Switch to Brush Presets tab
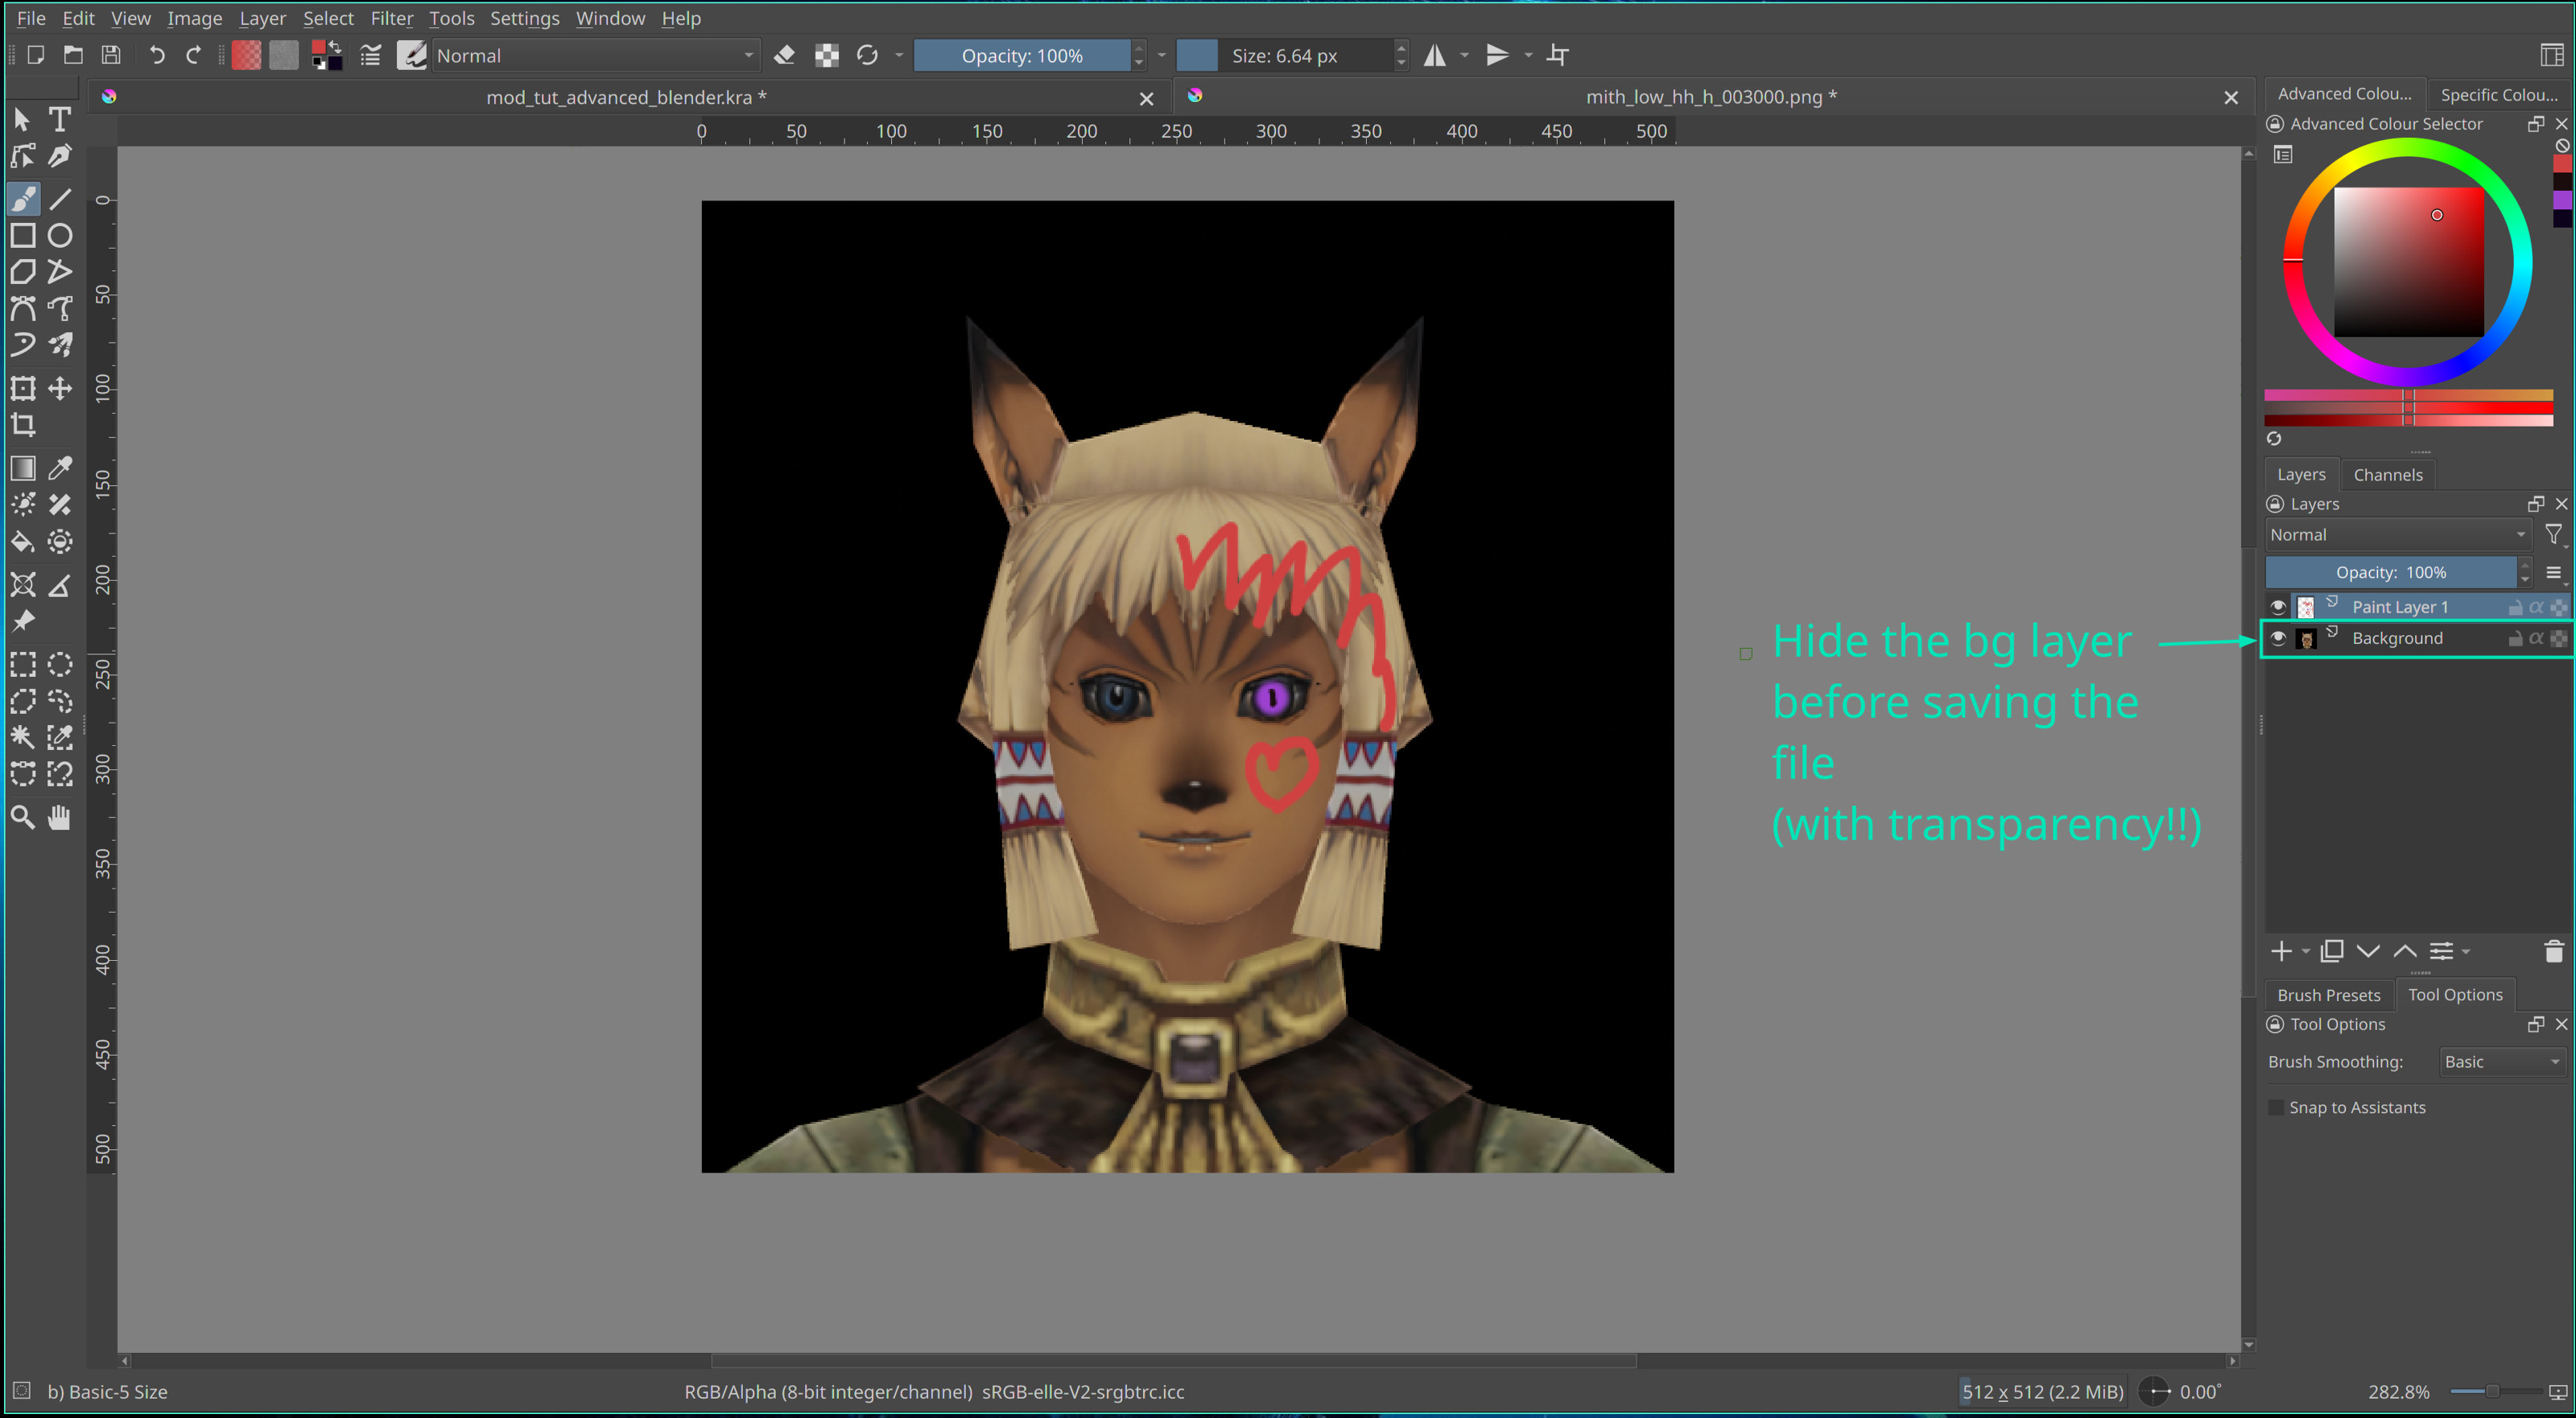The image size is (2576, 1418). (x=2328, y=995)
